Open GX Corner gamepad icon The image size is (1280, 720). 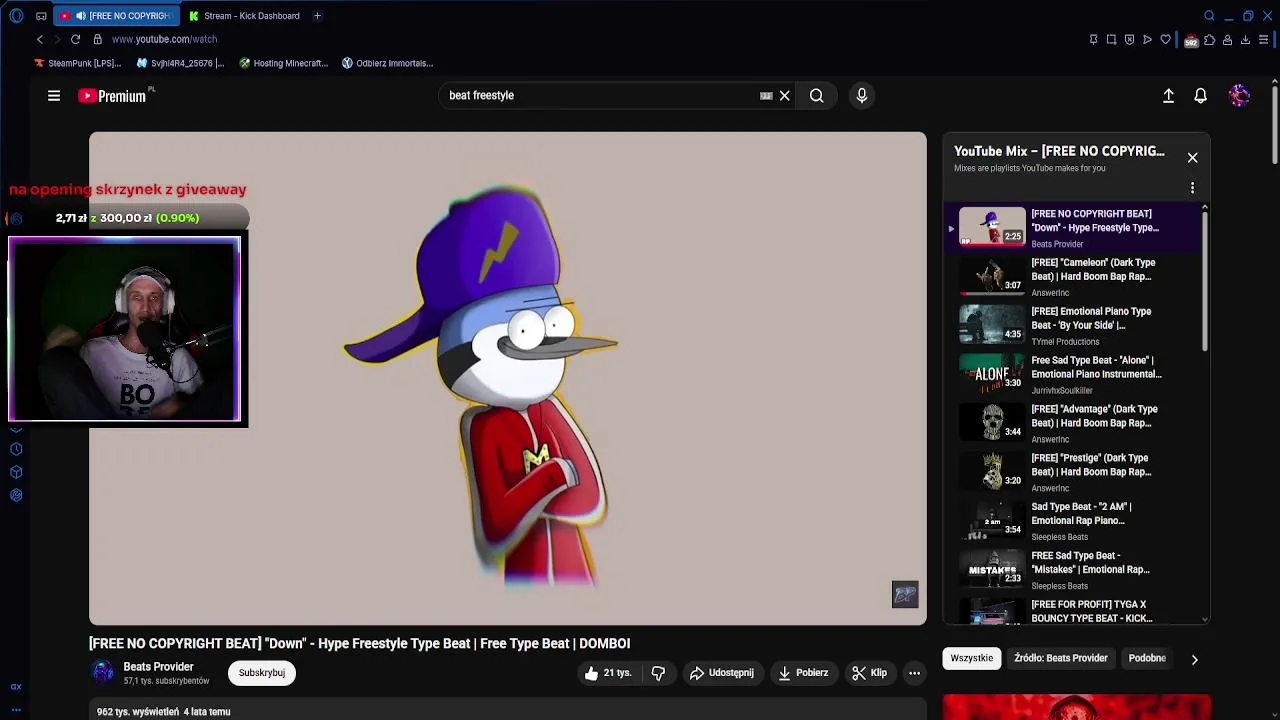point(41,16)
